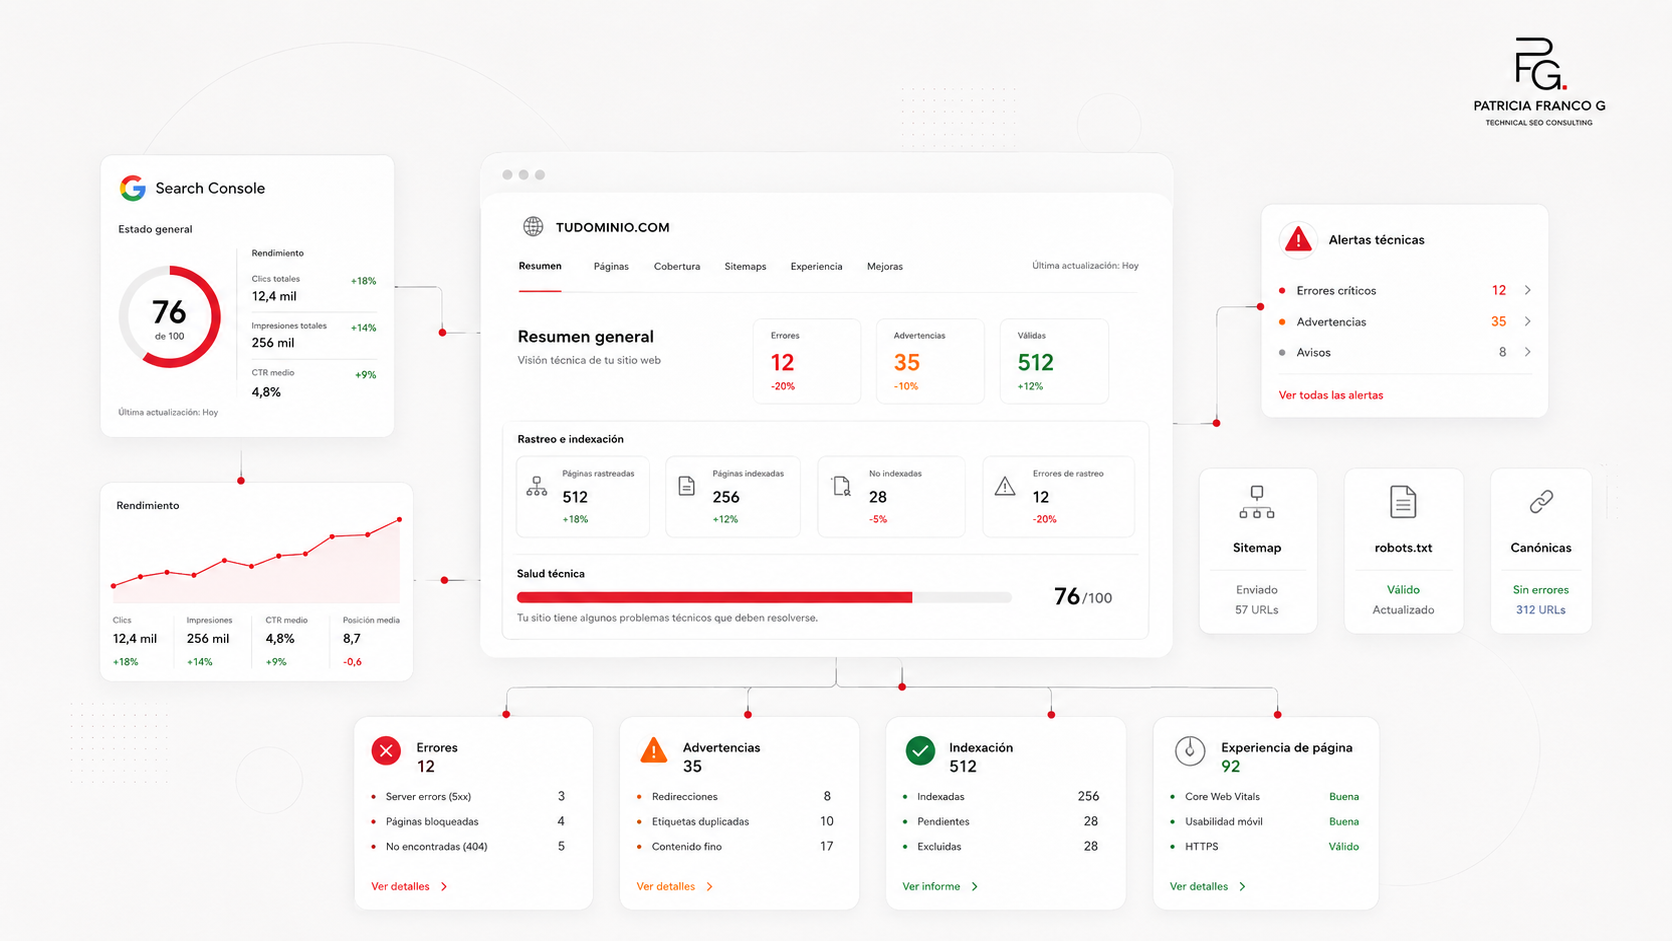Click the red warning triangle in Alertas técnicas

[1298, 239]
